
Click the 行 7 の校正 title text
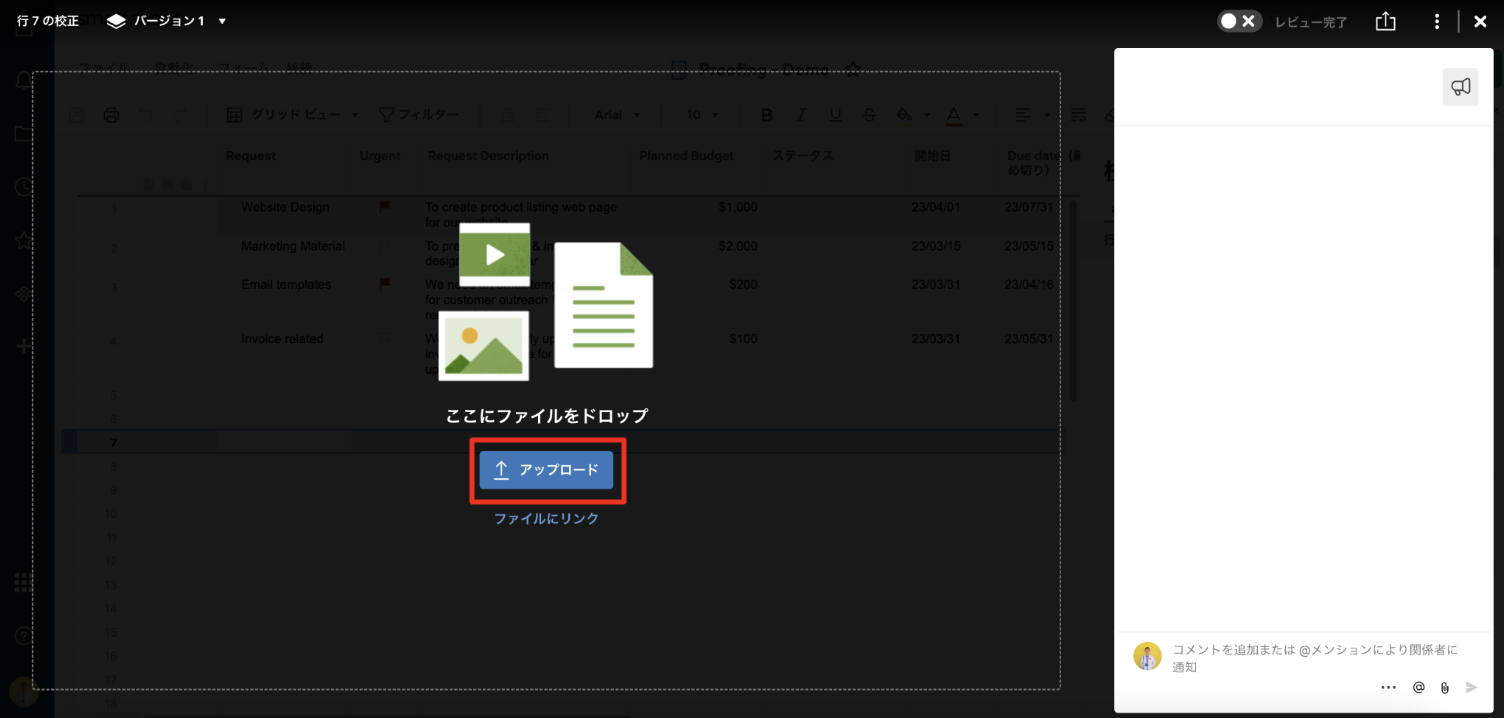[x=48, y=21]
